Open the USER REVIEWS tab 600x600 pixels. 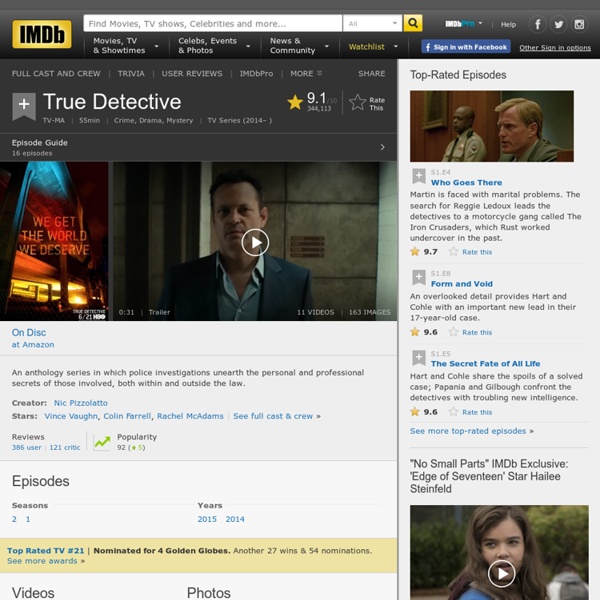coord(192,73)
